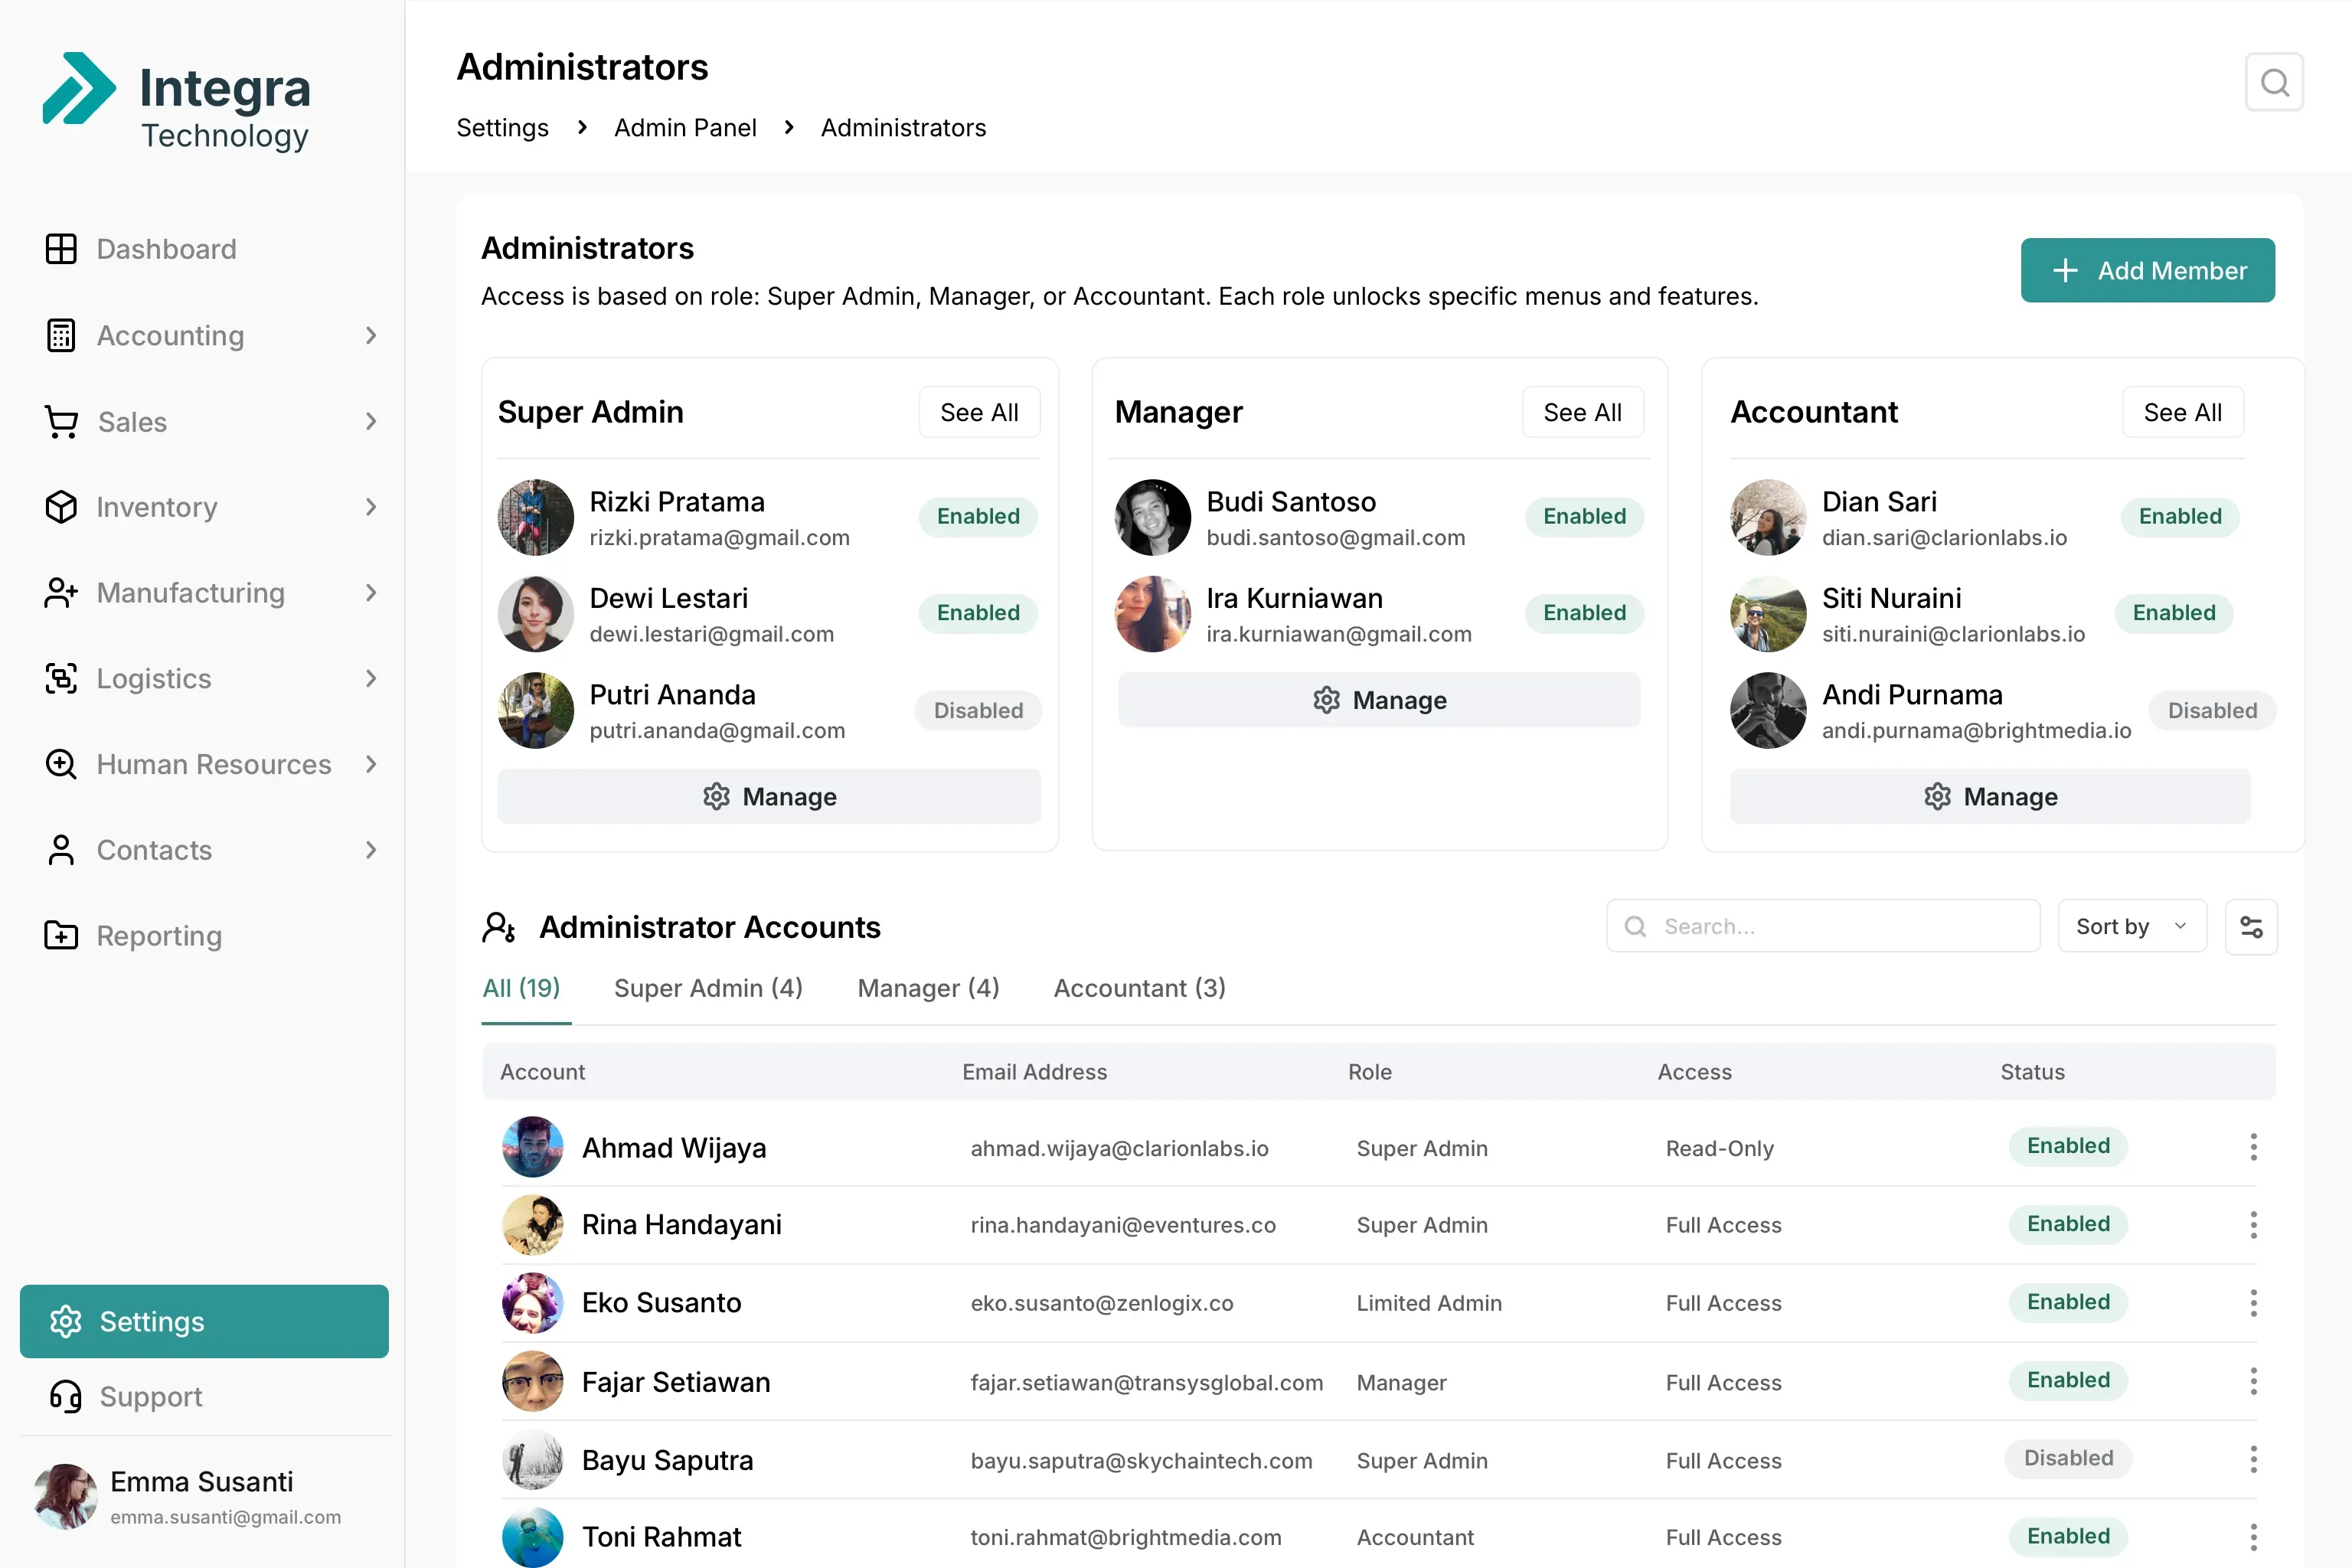Click the administrator accounts search field
2352x1568 pixels.
pyautogui.click(x=1822, y=926)
